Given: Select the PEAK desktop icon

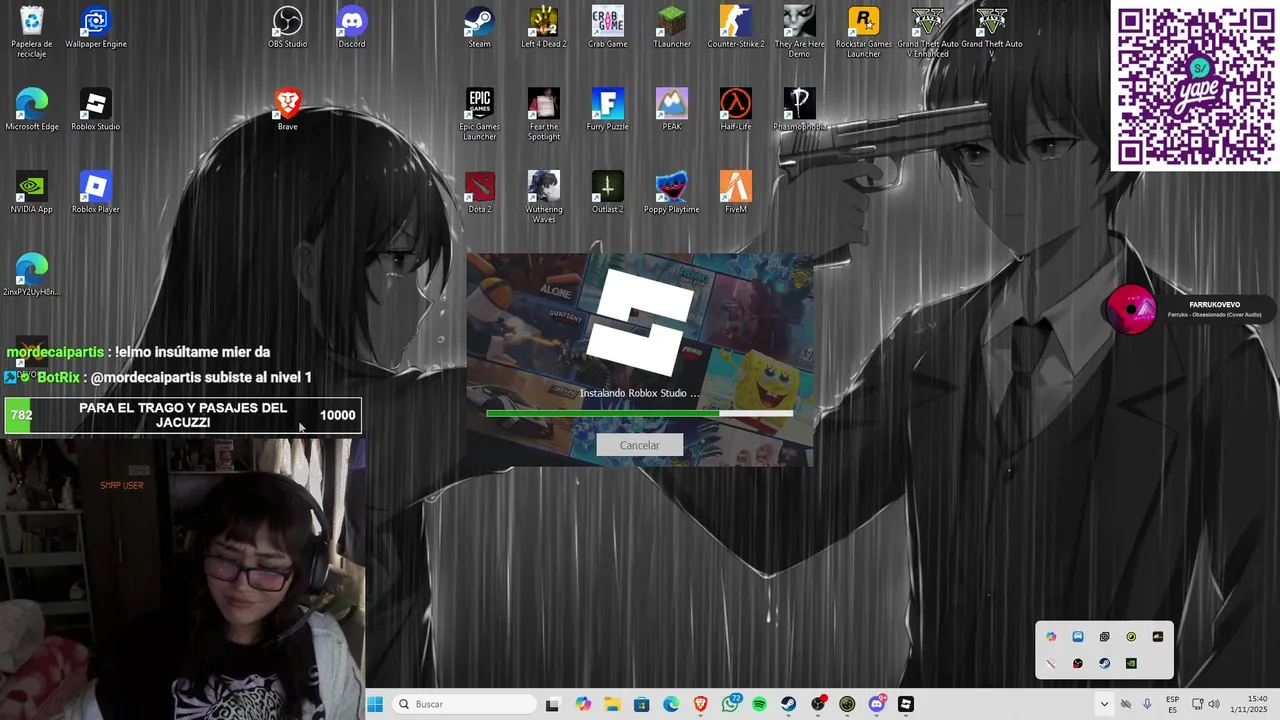Looking at the screenshot, I should [672, 110].
